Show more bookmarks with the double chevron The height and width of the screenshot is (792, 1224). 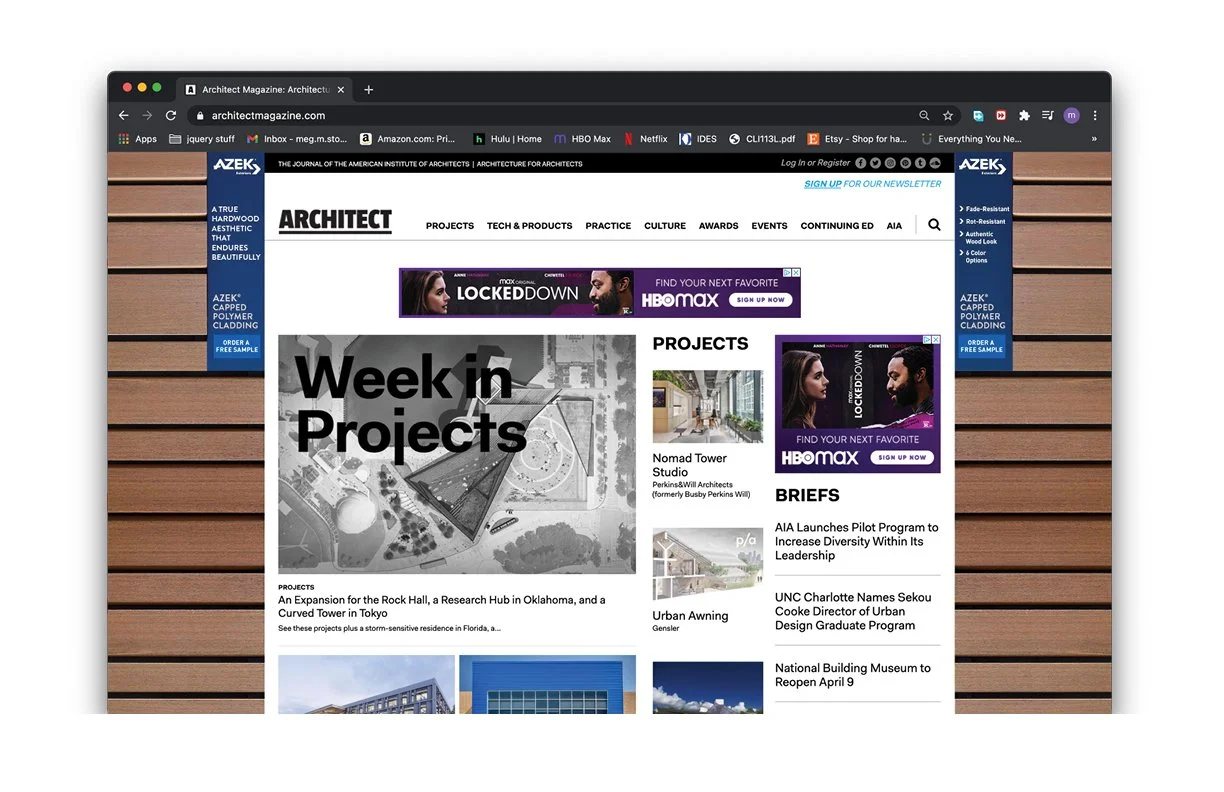pos(1094,139)
